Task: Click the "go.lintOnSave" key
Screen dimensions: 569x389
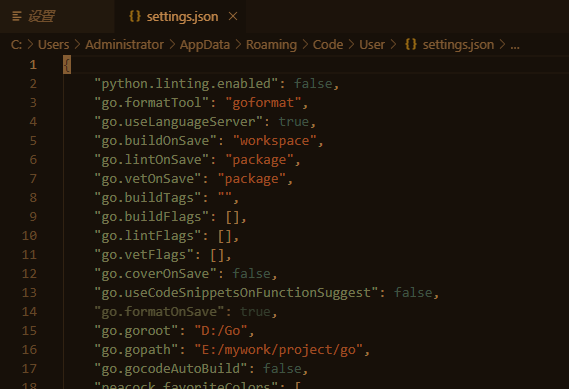Action: point(151,160)
